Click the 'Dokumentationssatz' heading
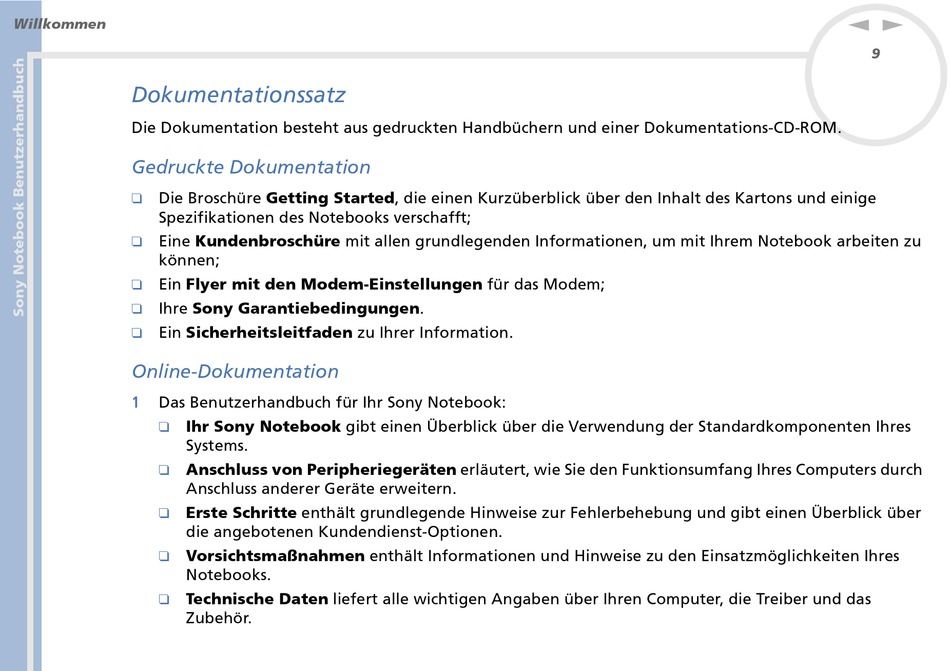This screenshot has width=950, height=671. (239, 94)
